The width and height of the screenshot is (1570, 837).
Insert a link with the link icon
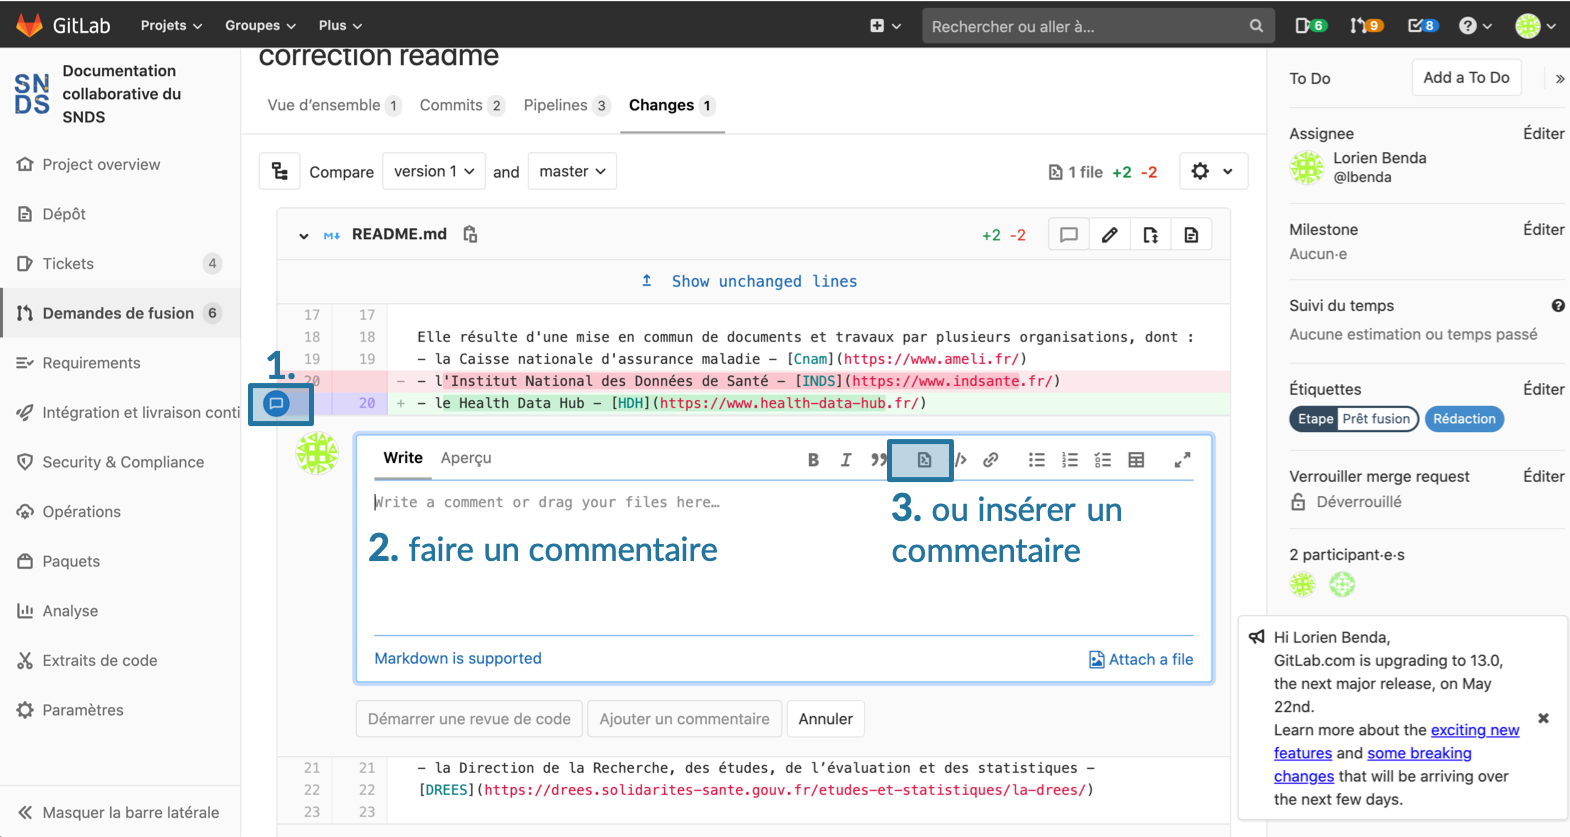tap(991, 460)
